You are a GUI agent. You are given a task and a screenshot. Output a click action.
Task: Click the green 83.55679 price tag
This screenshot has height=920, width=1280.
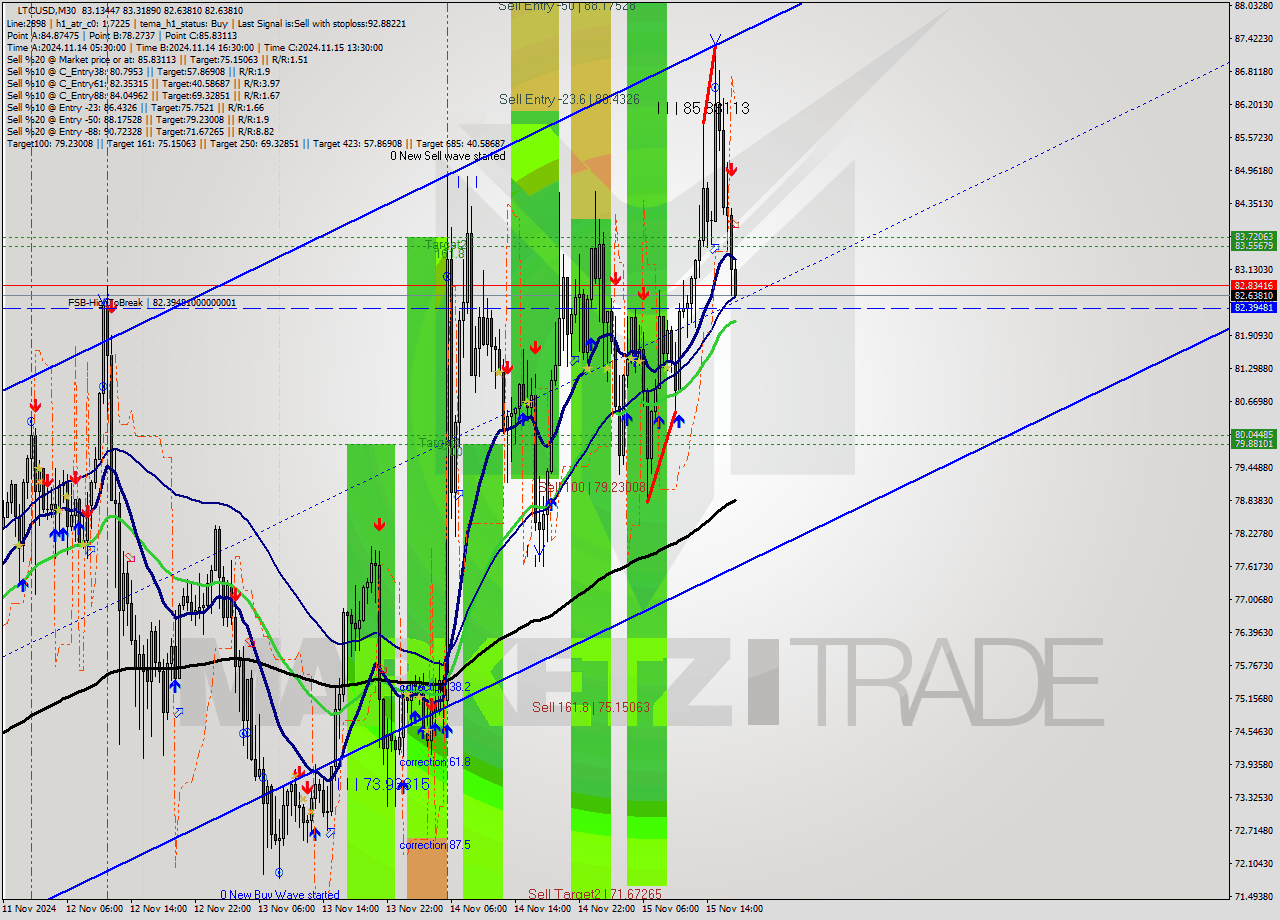tap(1253, 246)
